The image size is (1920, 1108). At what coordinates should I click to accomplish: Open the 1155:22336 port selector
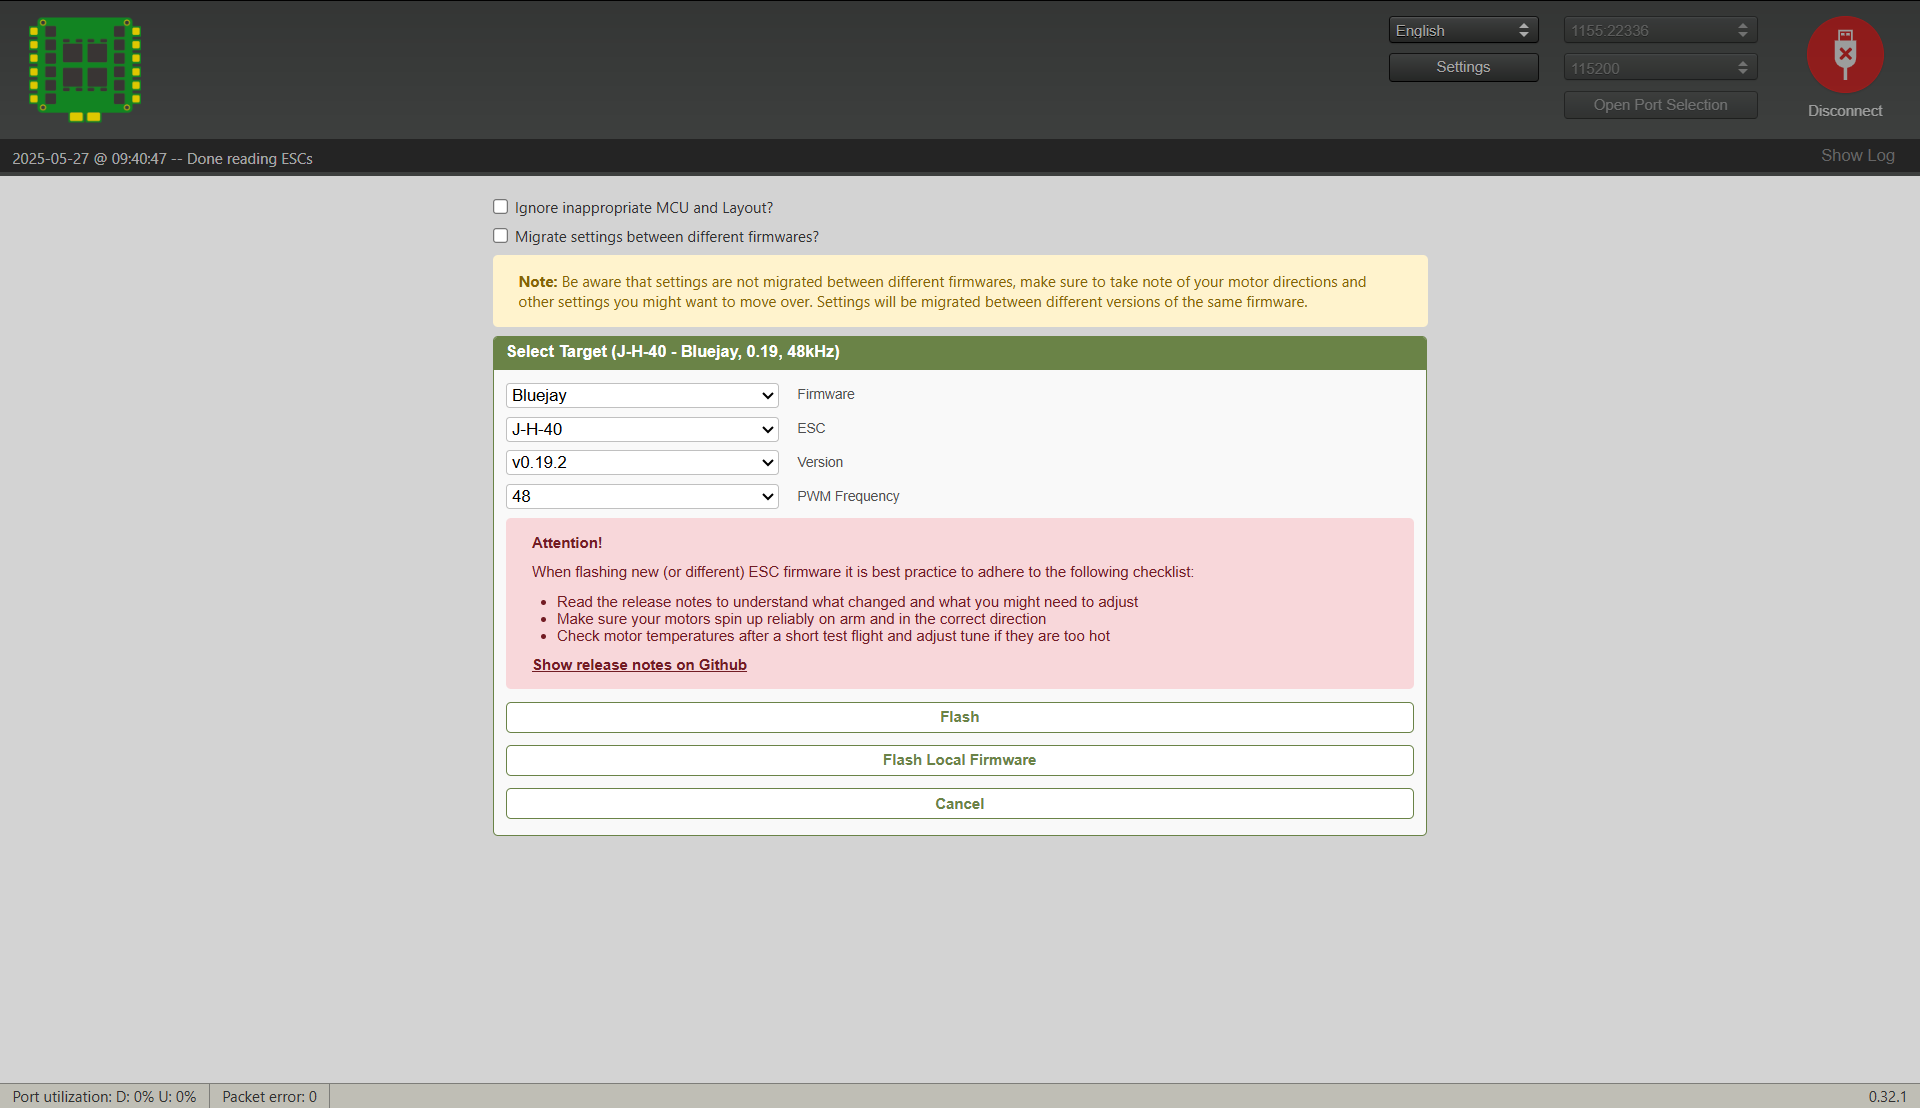tap(1660, 30)
